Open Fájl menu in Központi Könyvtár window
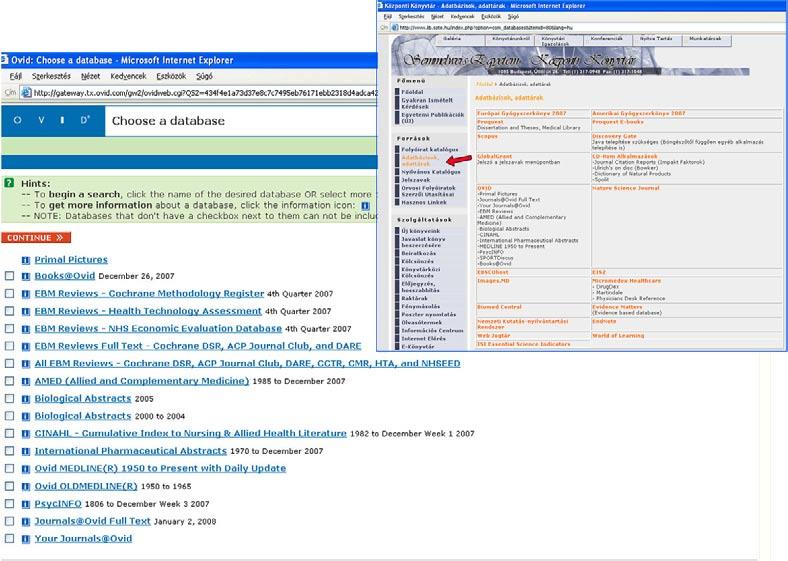 tap(387, 17)
